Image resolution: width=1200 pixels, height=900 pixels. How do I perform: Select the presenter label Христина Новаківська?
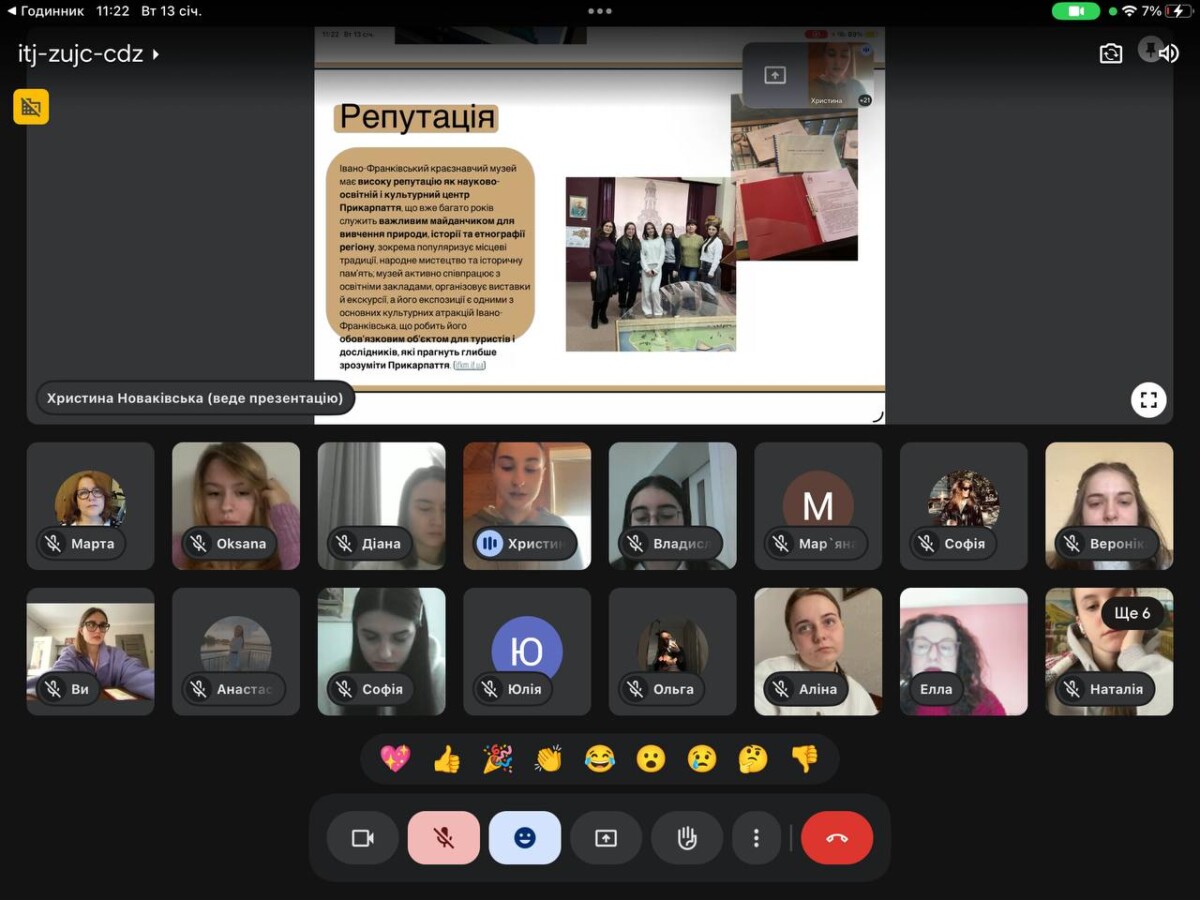[195, 398]
